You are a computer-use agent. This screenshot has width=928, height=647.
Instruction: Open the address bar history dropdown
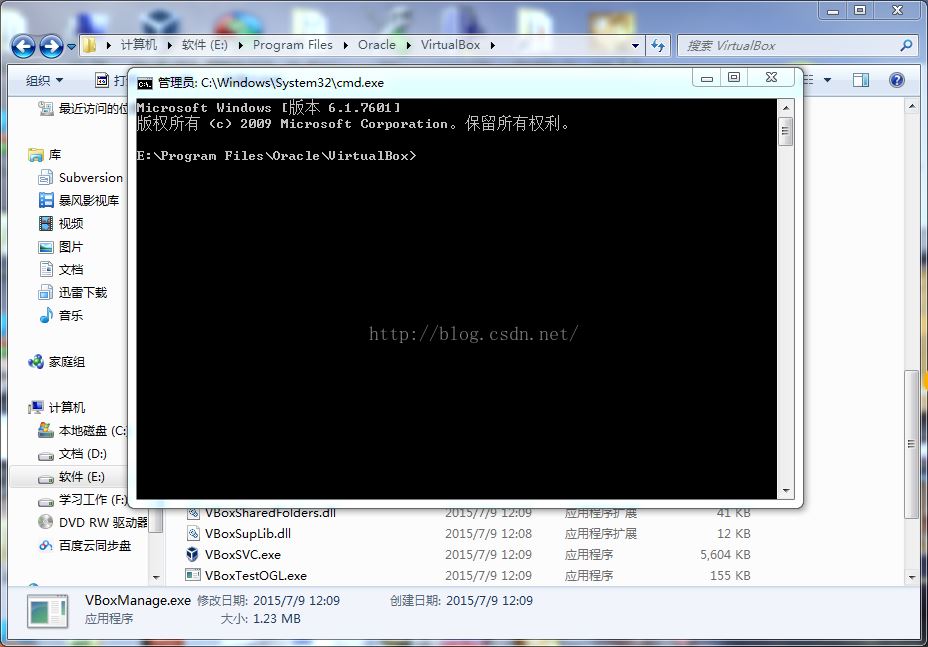(636, 46)
